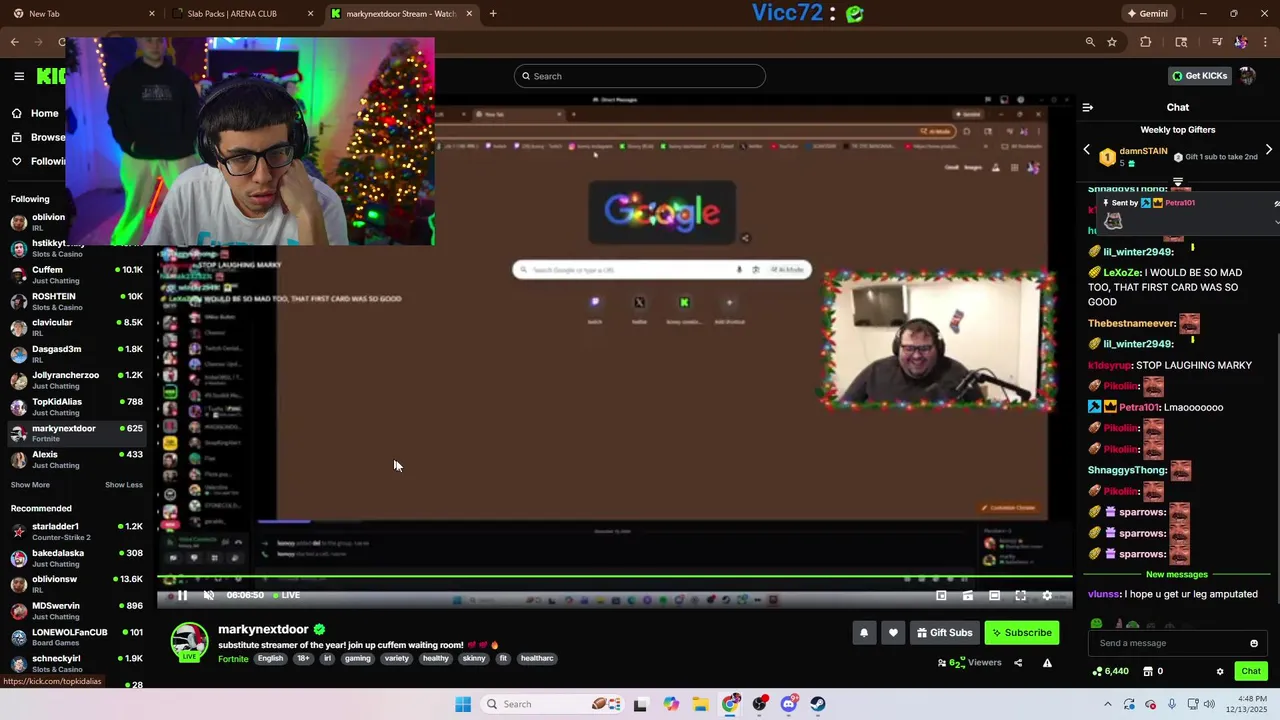Enter fullscreen with the player expand icon
This screenshot has height=720, width=1280.
pos(1021,595)
